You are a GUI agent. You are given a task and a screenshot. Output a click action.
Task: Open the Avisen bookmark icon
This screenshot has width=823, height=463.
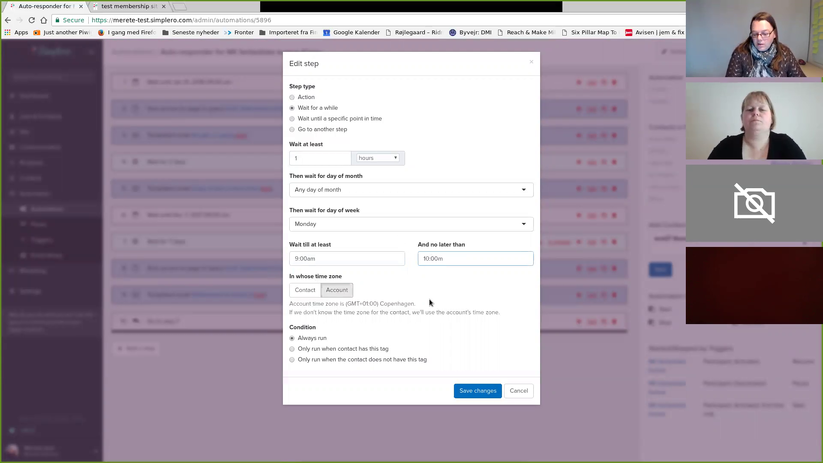click(628, 33)
